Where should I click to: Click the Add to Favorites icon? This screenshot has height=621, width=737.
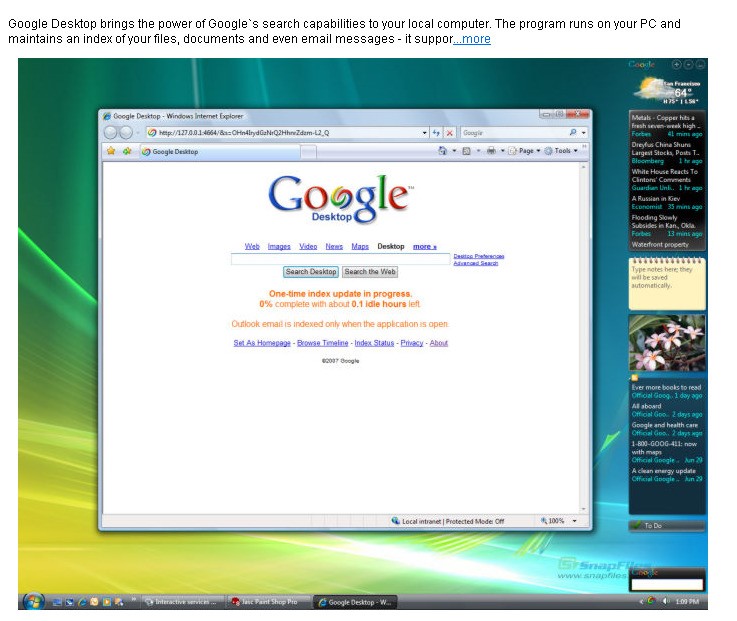pos(127,151)
